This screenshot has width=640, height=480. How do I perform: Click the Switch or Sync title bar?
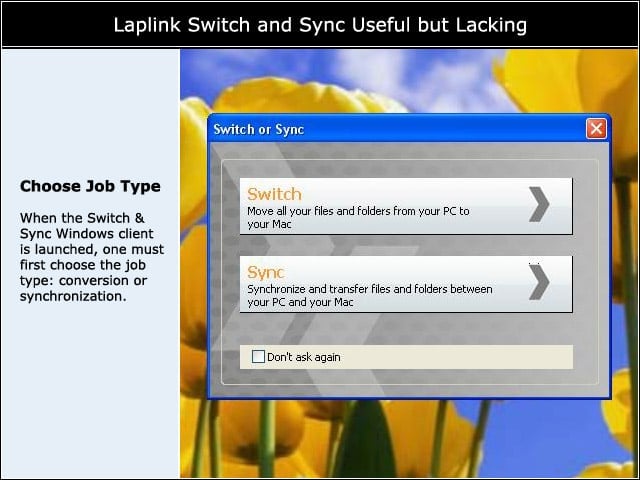(409, 129)
